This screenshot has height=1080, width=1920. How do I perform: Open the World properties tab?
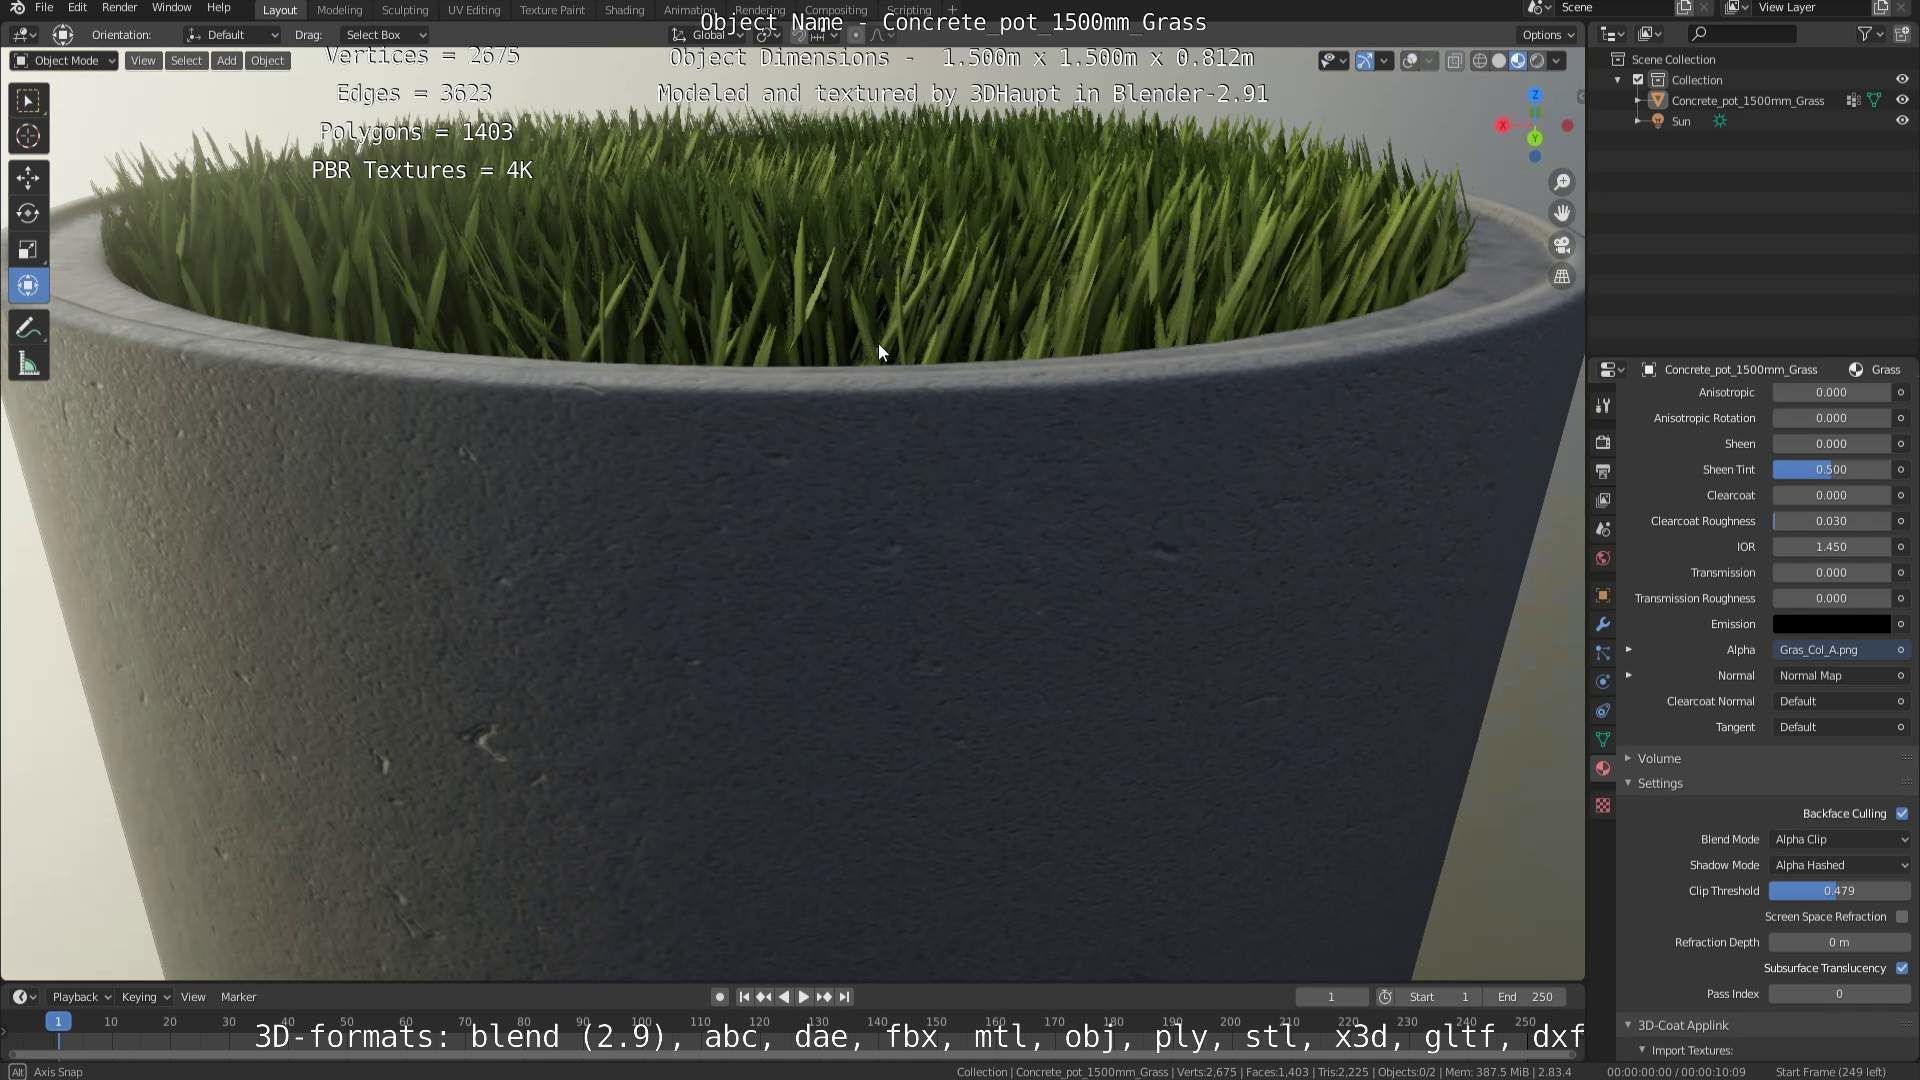click(1603, 558)
